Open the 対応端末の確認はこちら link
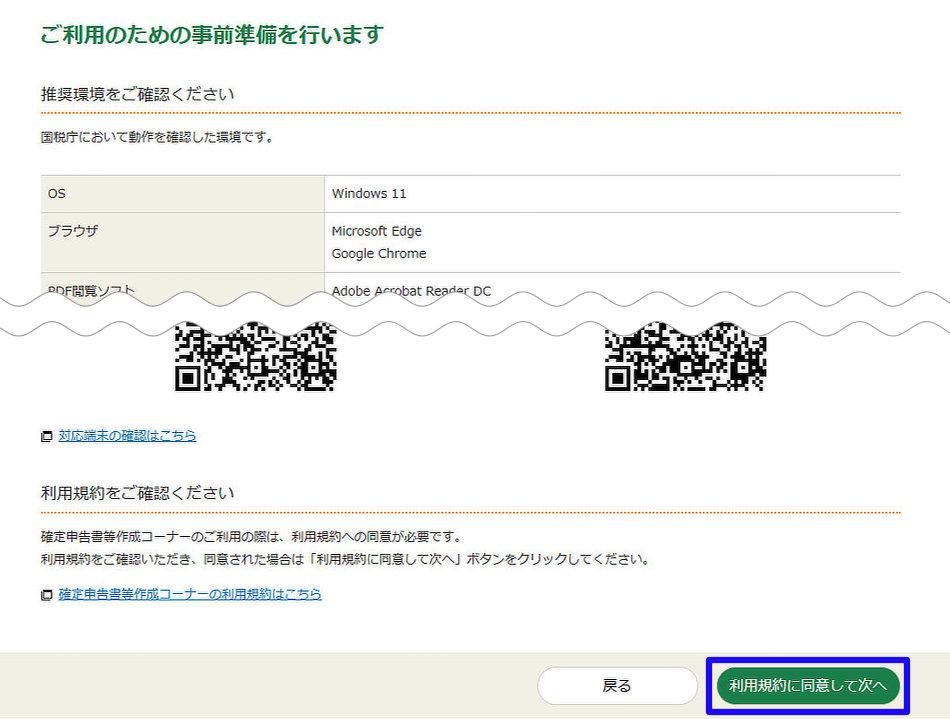The image size is (950, 719). coord(127,436)
